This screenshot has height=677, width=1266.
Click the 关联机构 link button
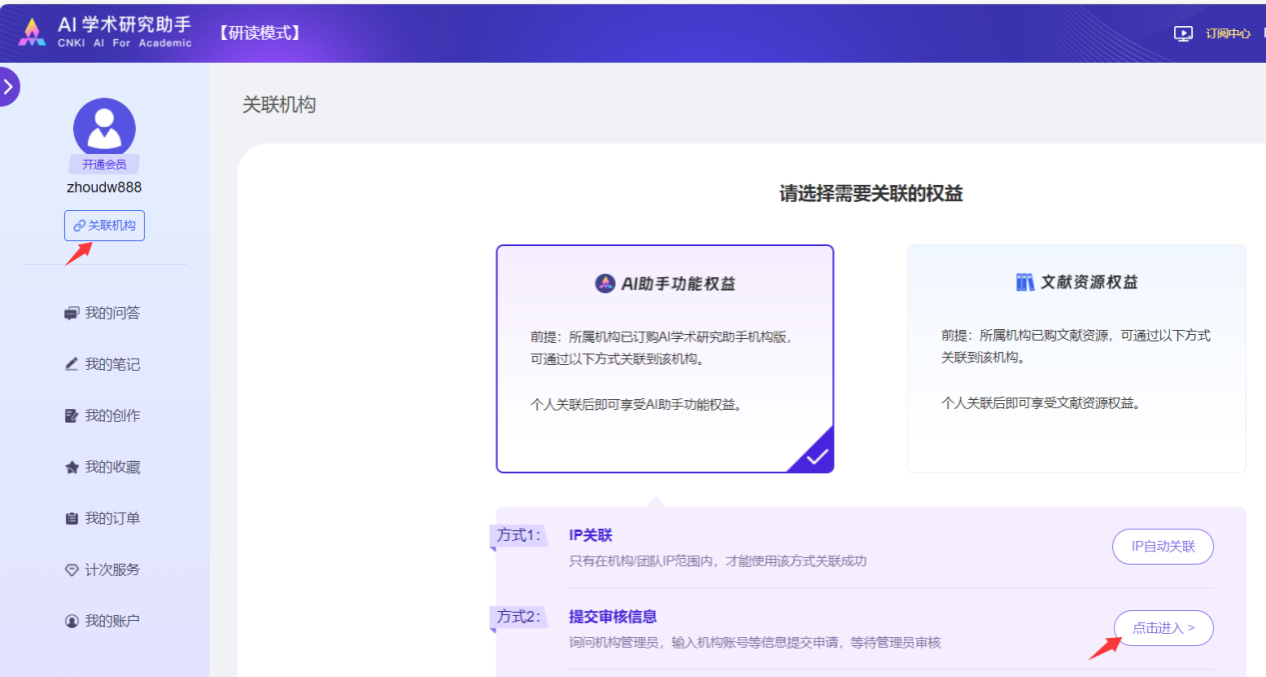coord(104,226)
